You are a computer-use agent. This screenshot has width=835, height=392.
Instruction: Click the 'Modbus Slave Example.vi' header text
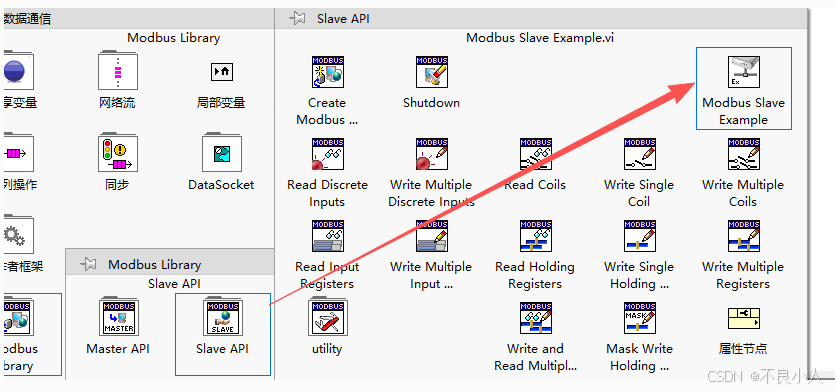tap(540, 38)
